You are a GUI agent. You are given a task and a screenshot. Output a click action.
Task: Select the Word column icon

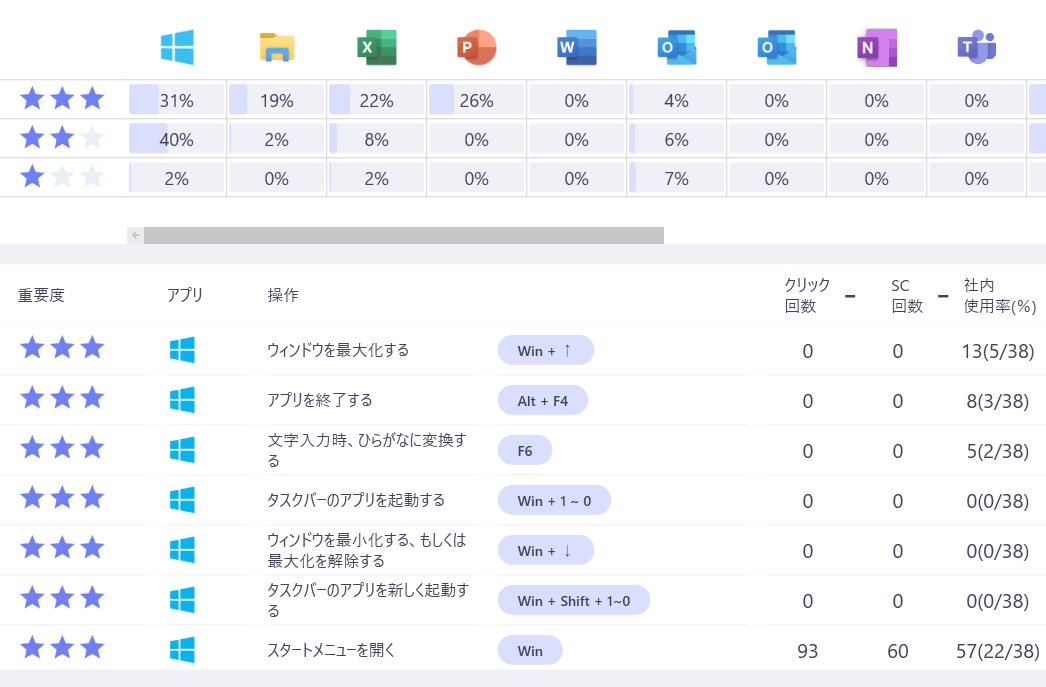click(577, 47)
